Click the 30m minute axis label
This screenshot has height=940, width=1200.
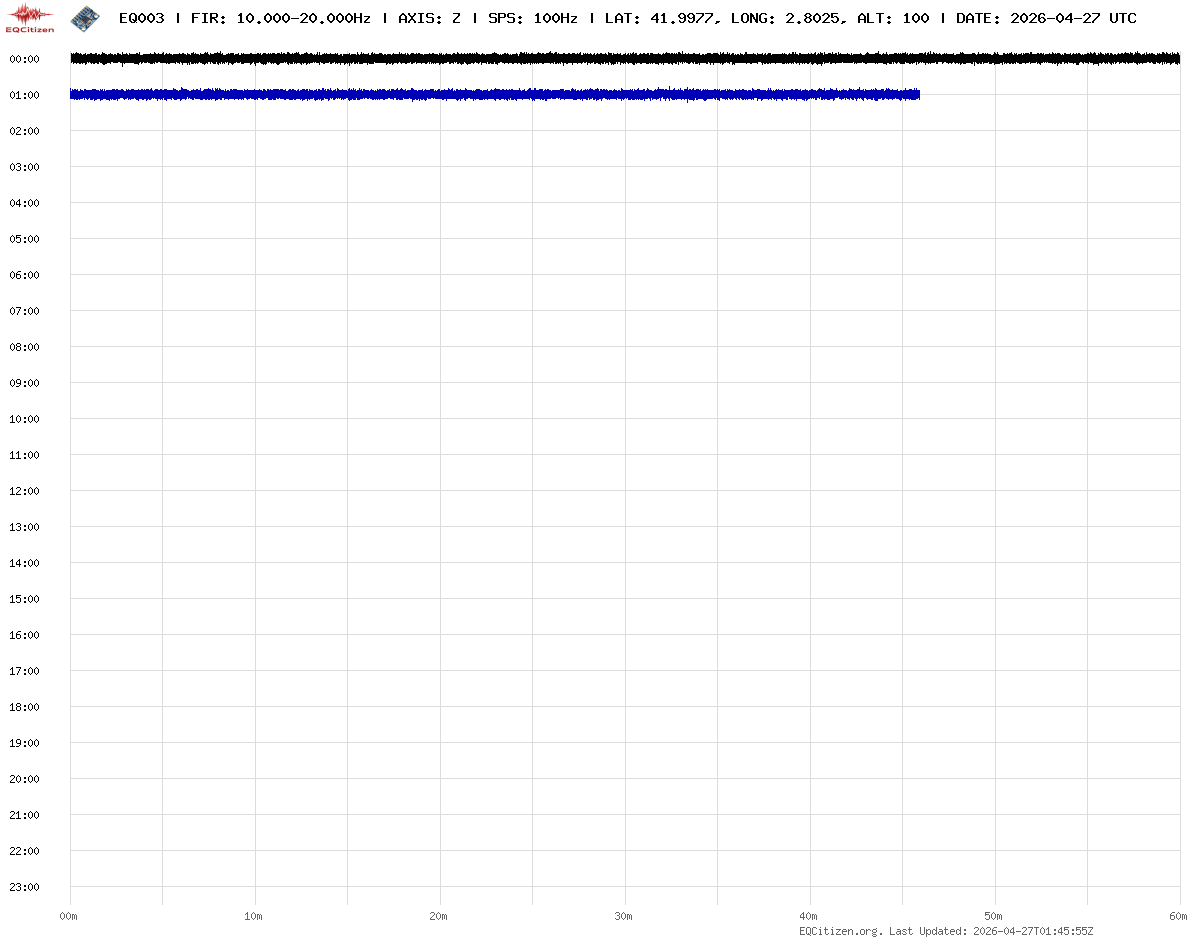[624, 916]
